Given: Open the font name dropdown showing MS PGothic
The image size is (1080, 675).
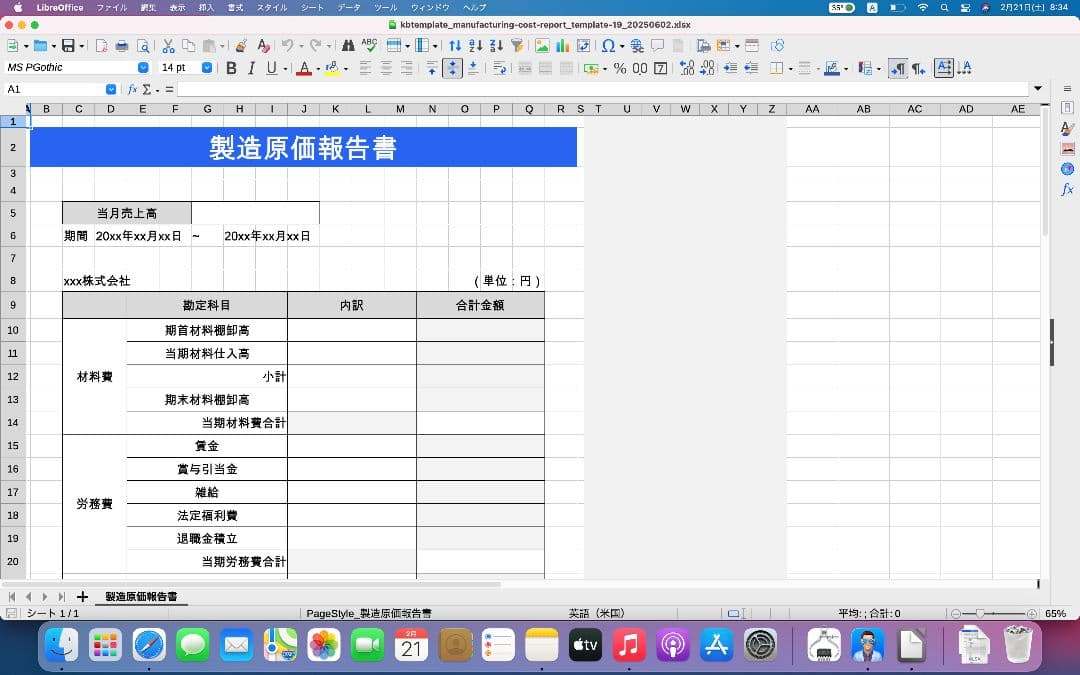Looking at the screenshot, I should pos(143,67).
